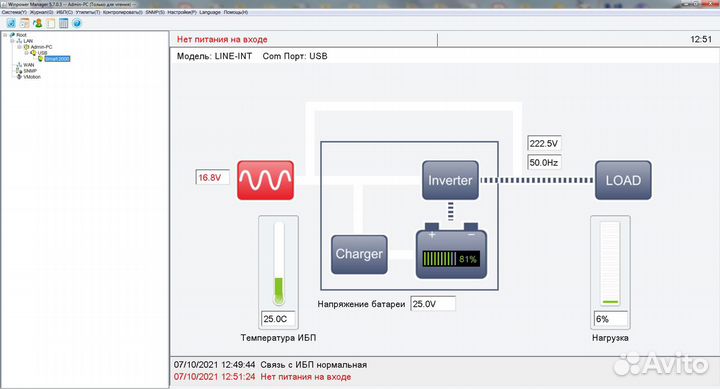Click the load percentage field 6%
Screen dimensions: 720x389
click(611, 319)
